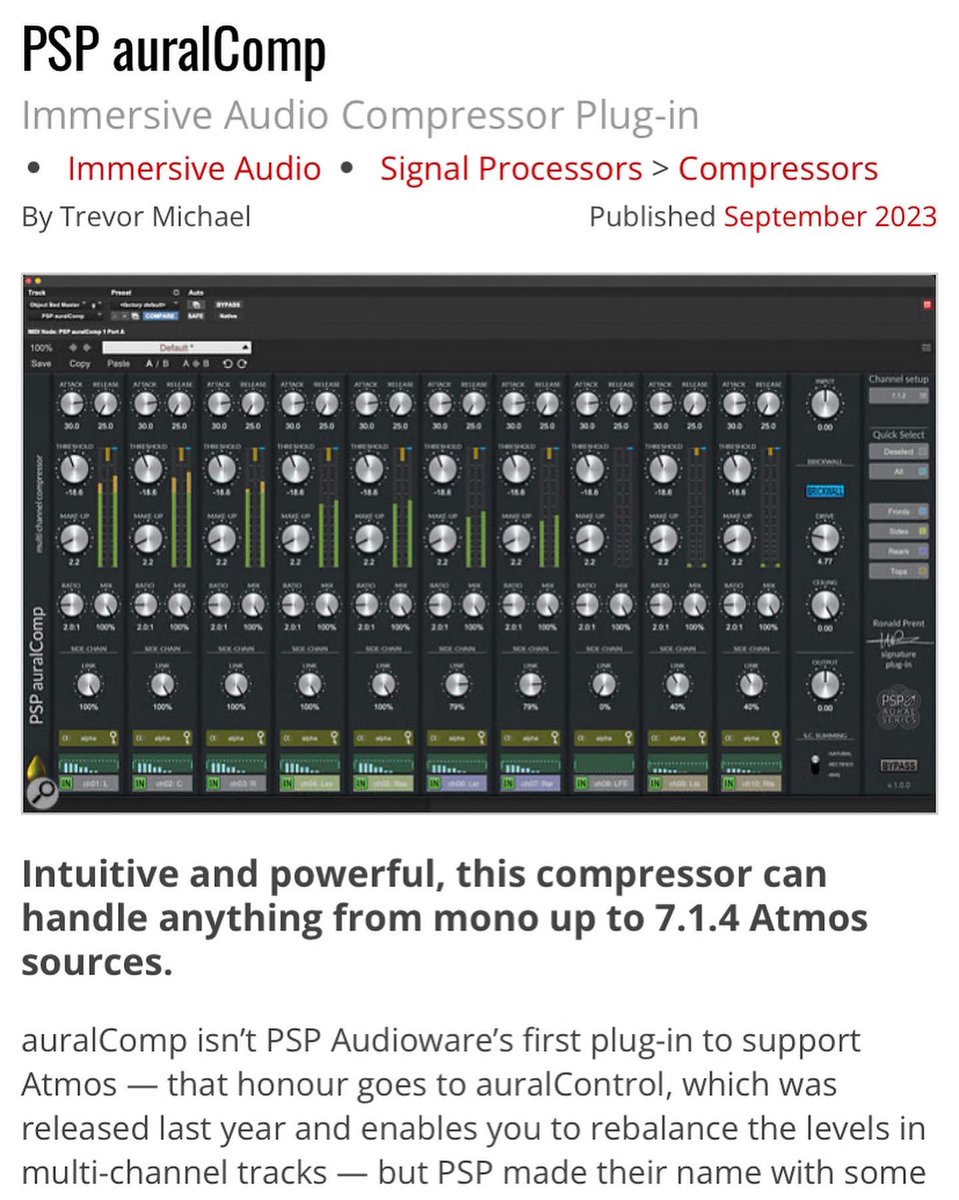Toggle SAFE mode in the plugin header
Viewport: 959px width, 1200px height.
[x=196, y=316]
